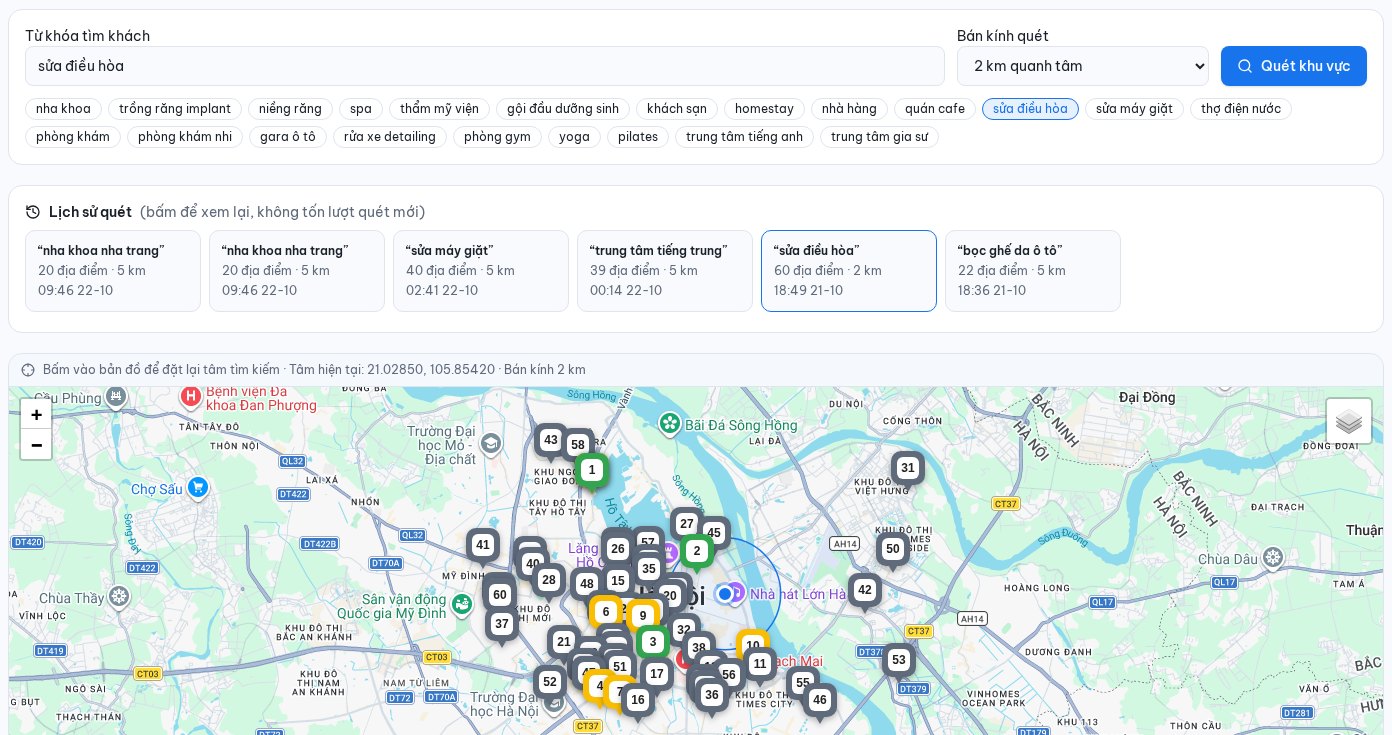
Task: Open history card sửa điều hòa
Action: (849, 271)
